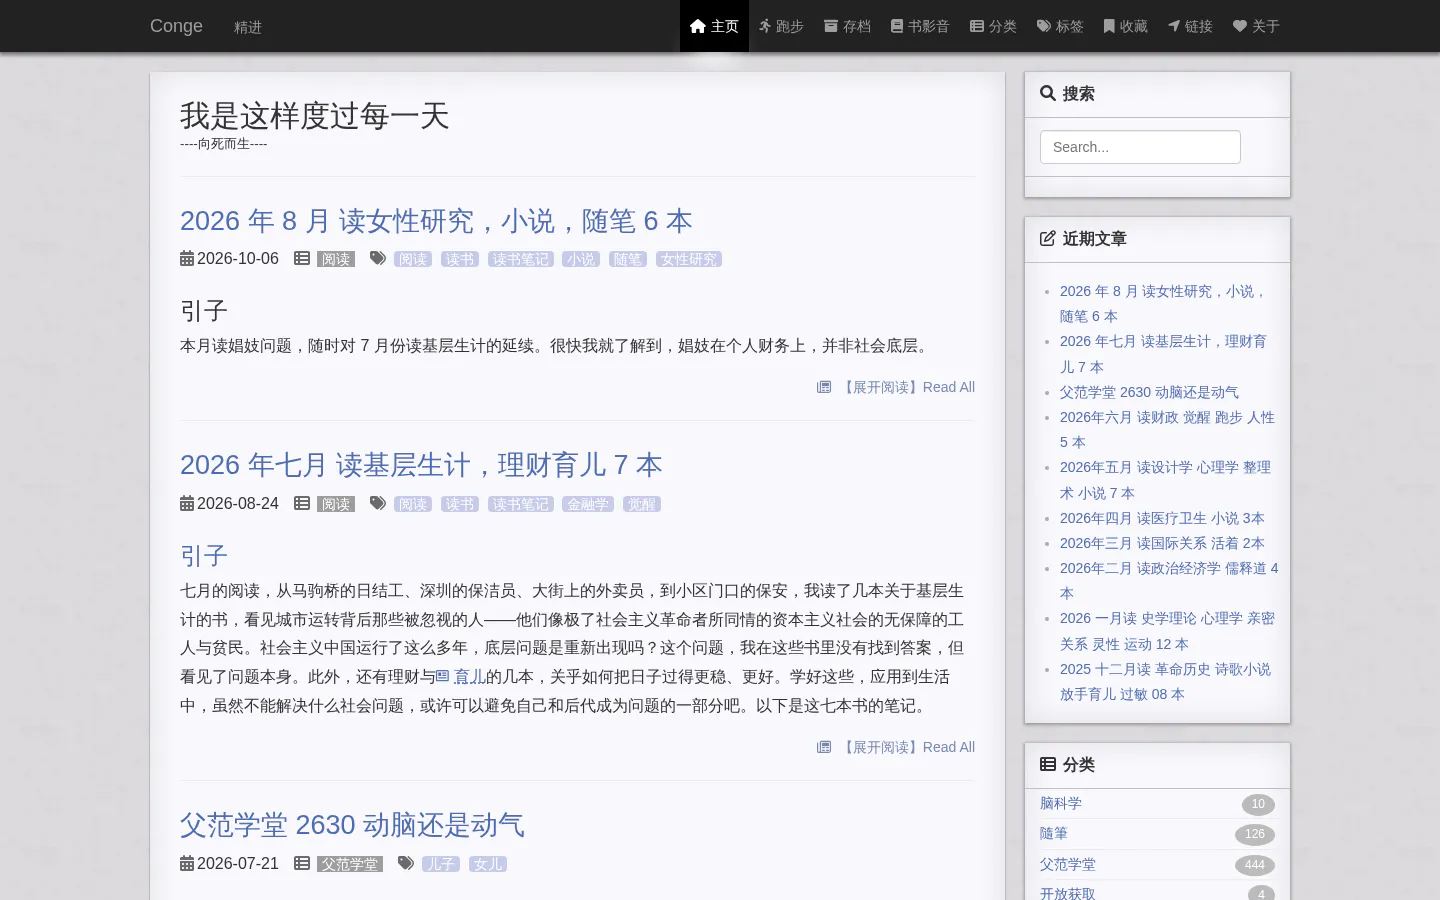Open recent post 2026年四月 读医疗卫生 小说 3本

(x=1162, y=518)
